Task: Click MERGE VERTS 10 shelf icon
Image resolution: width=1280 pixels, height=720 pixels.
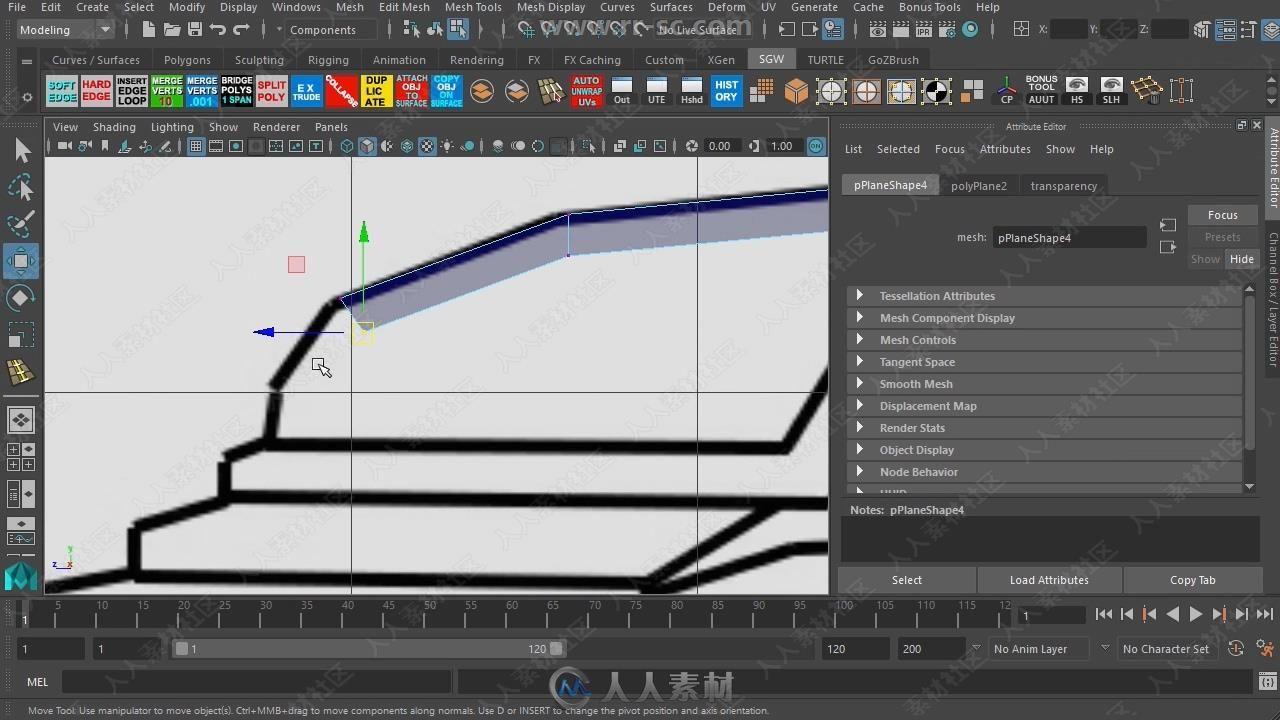Action: point(167,91)
